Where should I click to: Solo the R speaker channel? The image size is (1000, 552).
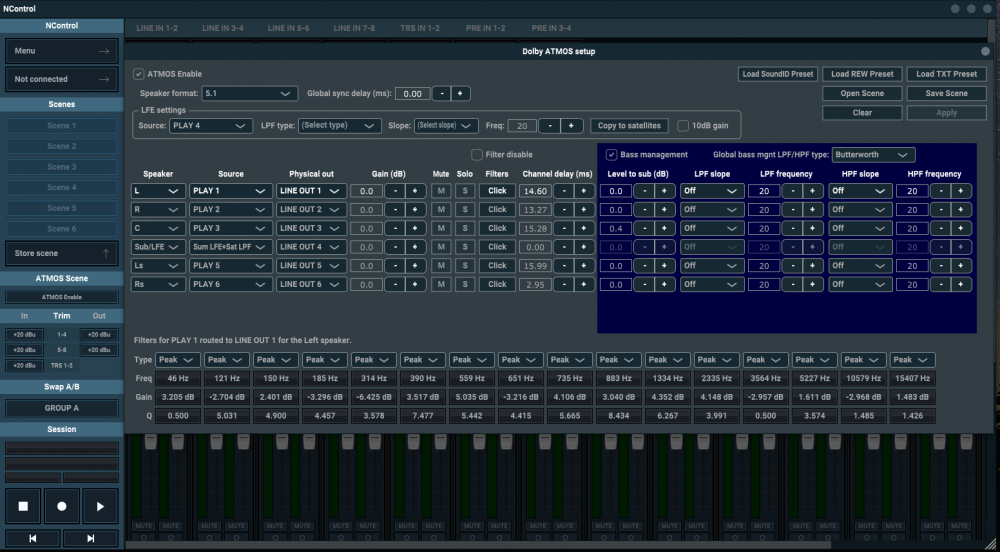pos(465,210)
